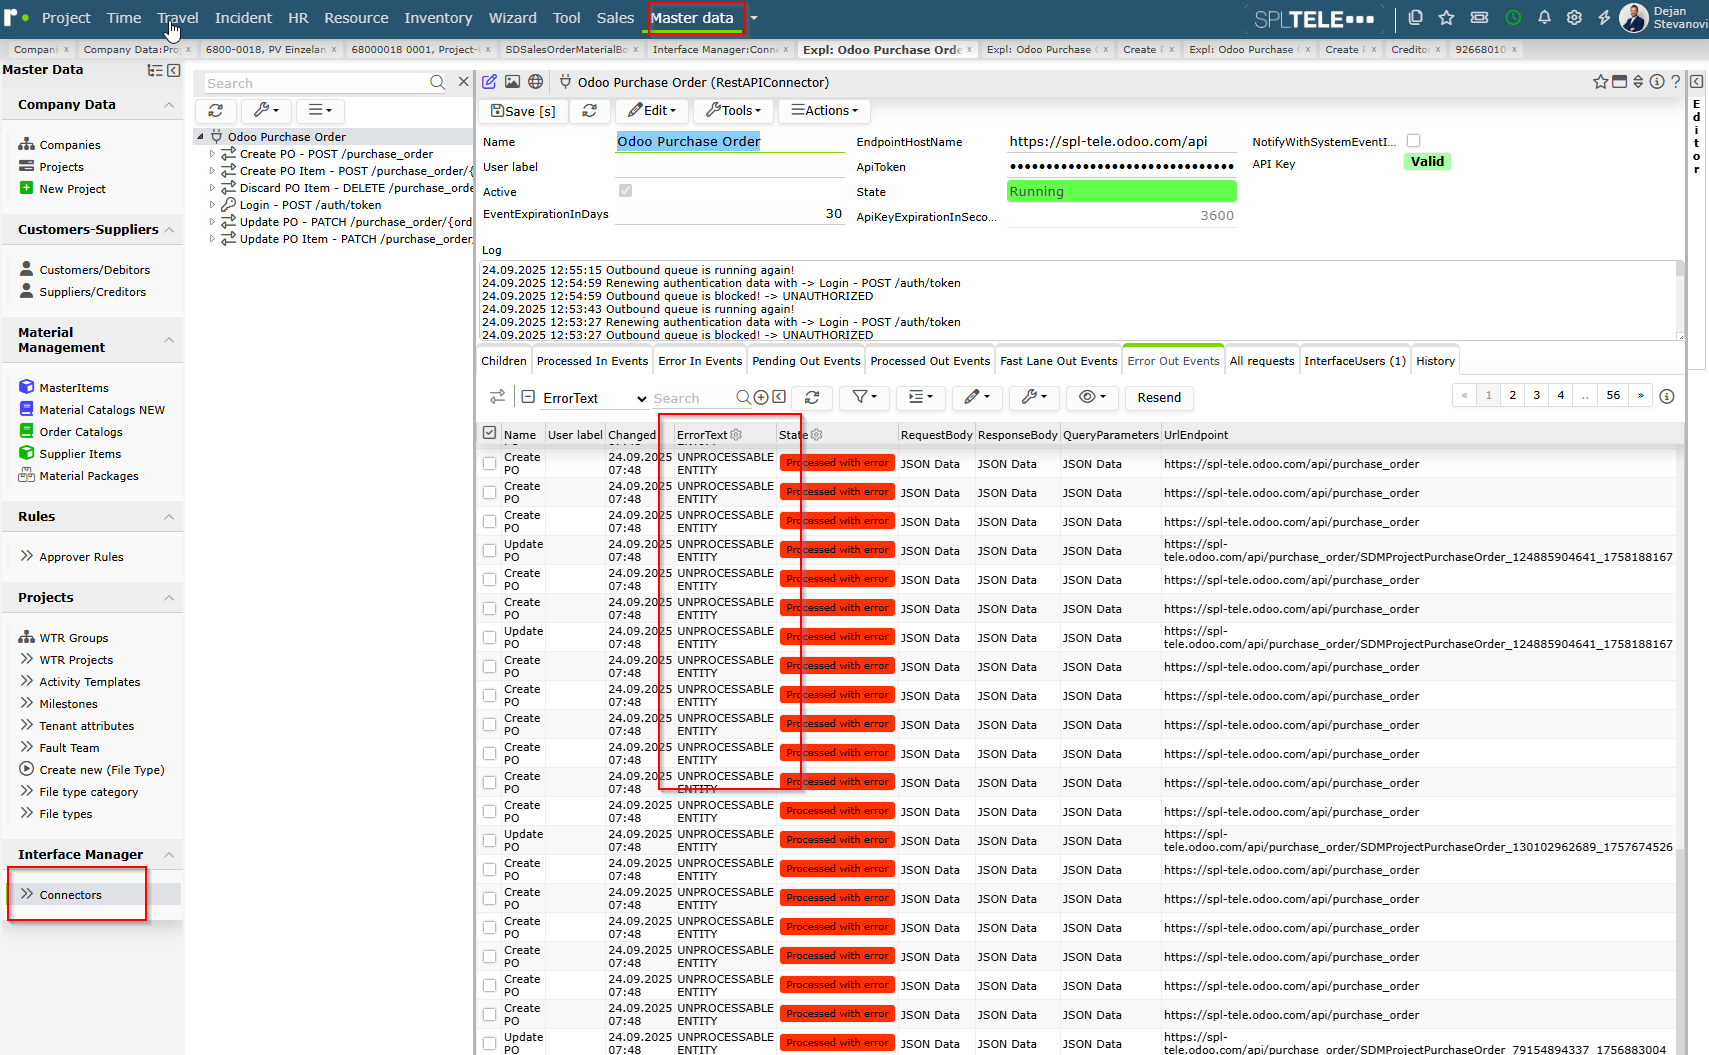Image resolution: width=1709 pixels, height=1055 pixels.
Task: Open the All requests tab
Action: click(x=1262, y=361)
